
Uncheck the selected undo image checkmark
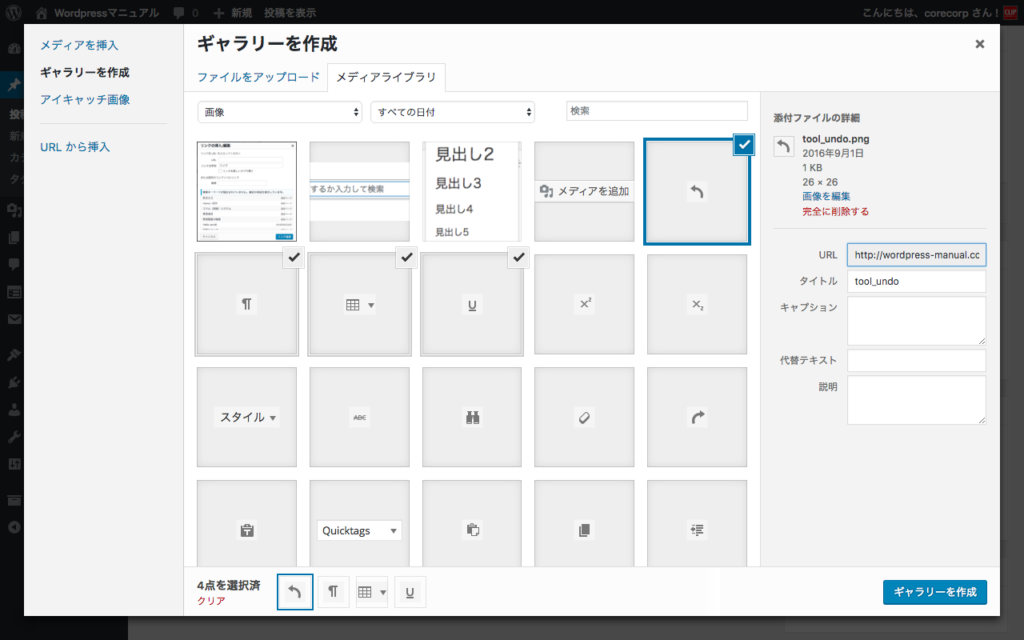(x=743, y=145)
